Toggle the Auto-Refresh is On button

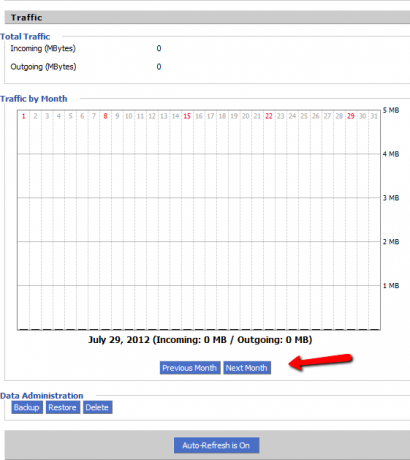point(216,445)
